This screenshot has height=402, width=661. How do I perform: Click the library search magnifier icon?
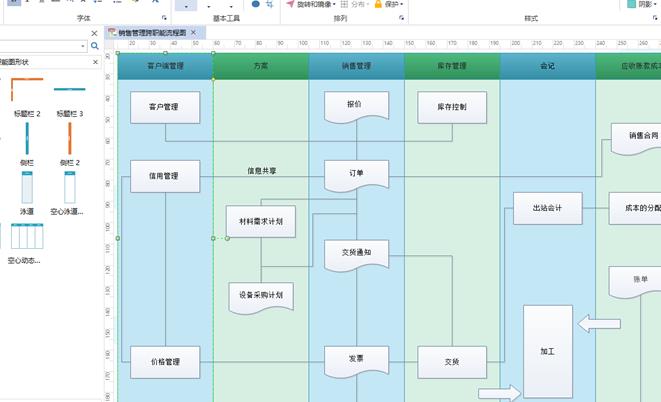pyautogui.click(x=95, y=46)
